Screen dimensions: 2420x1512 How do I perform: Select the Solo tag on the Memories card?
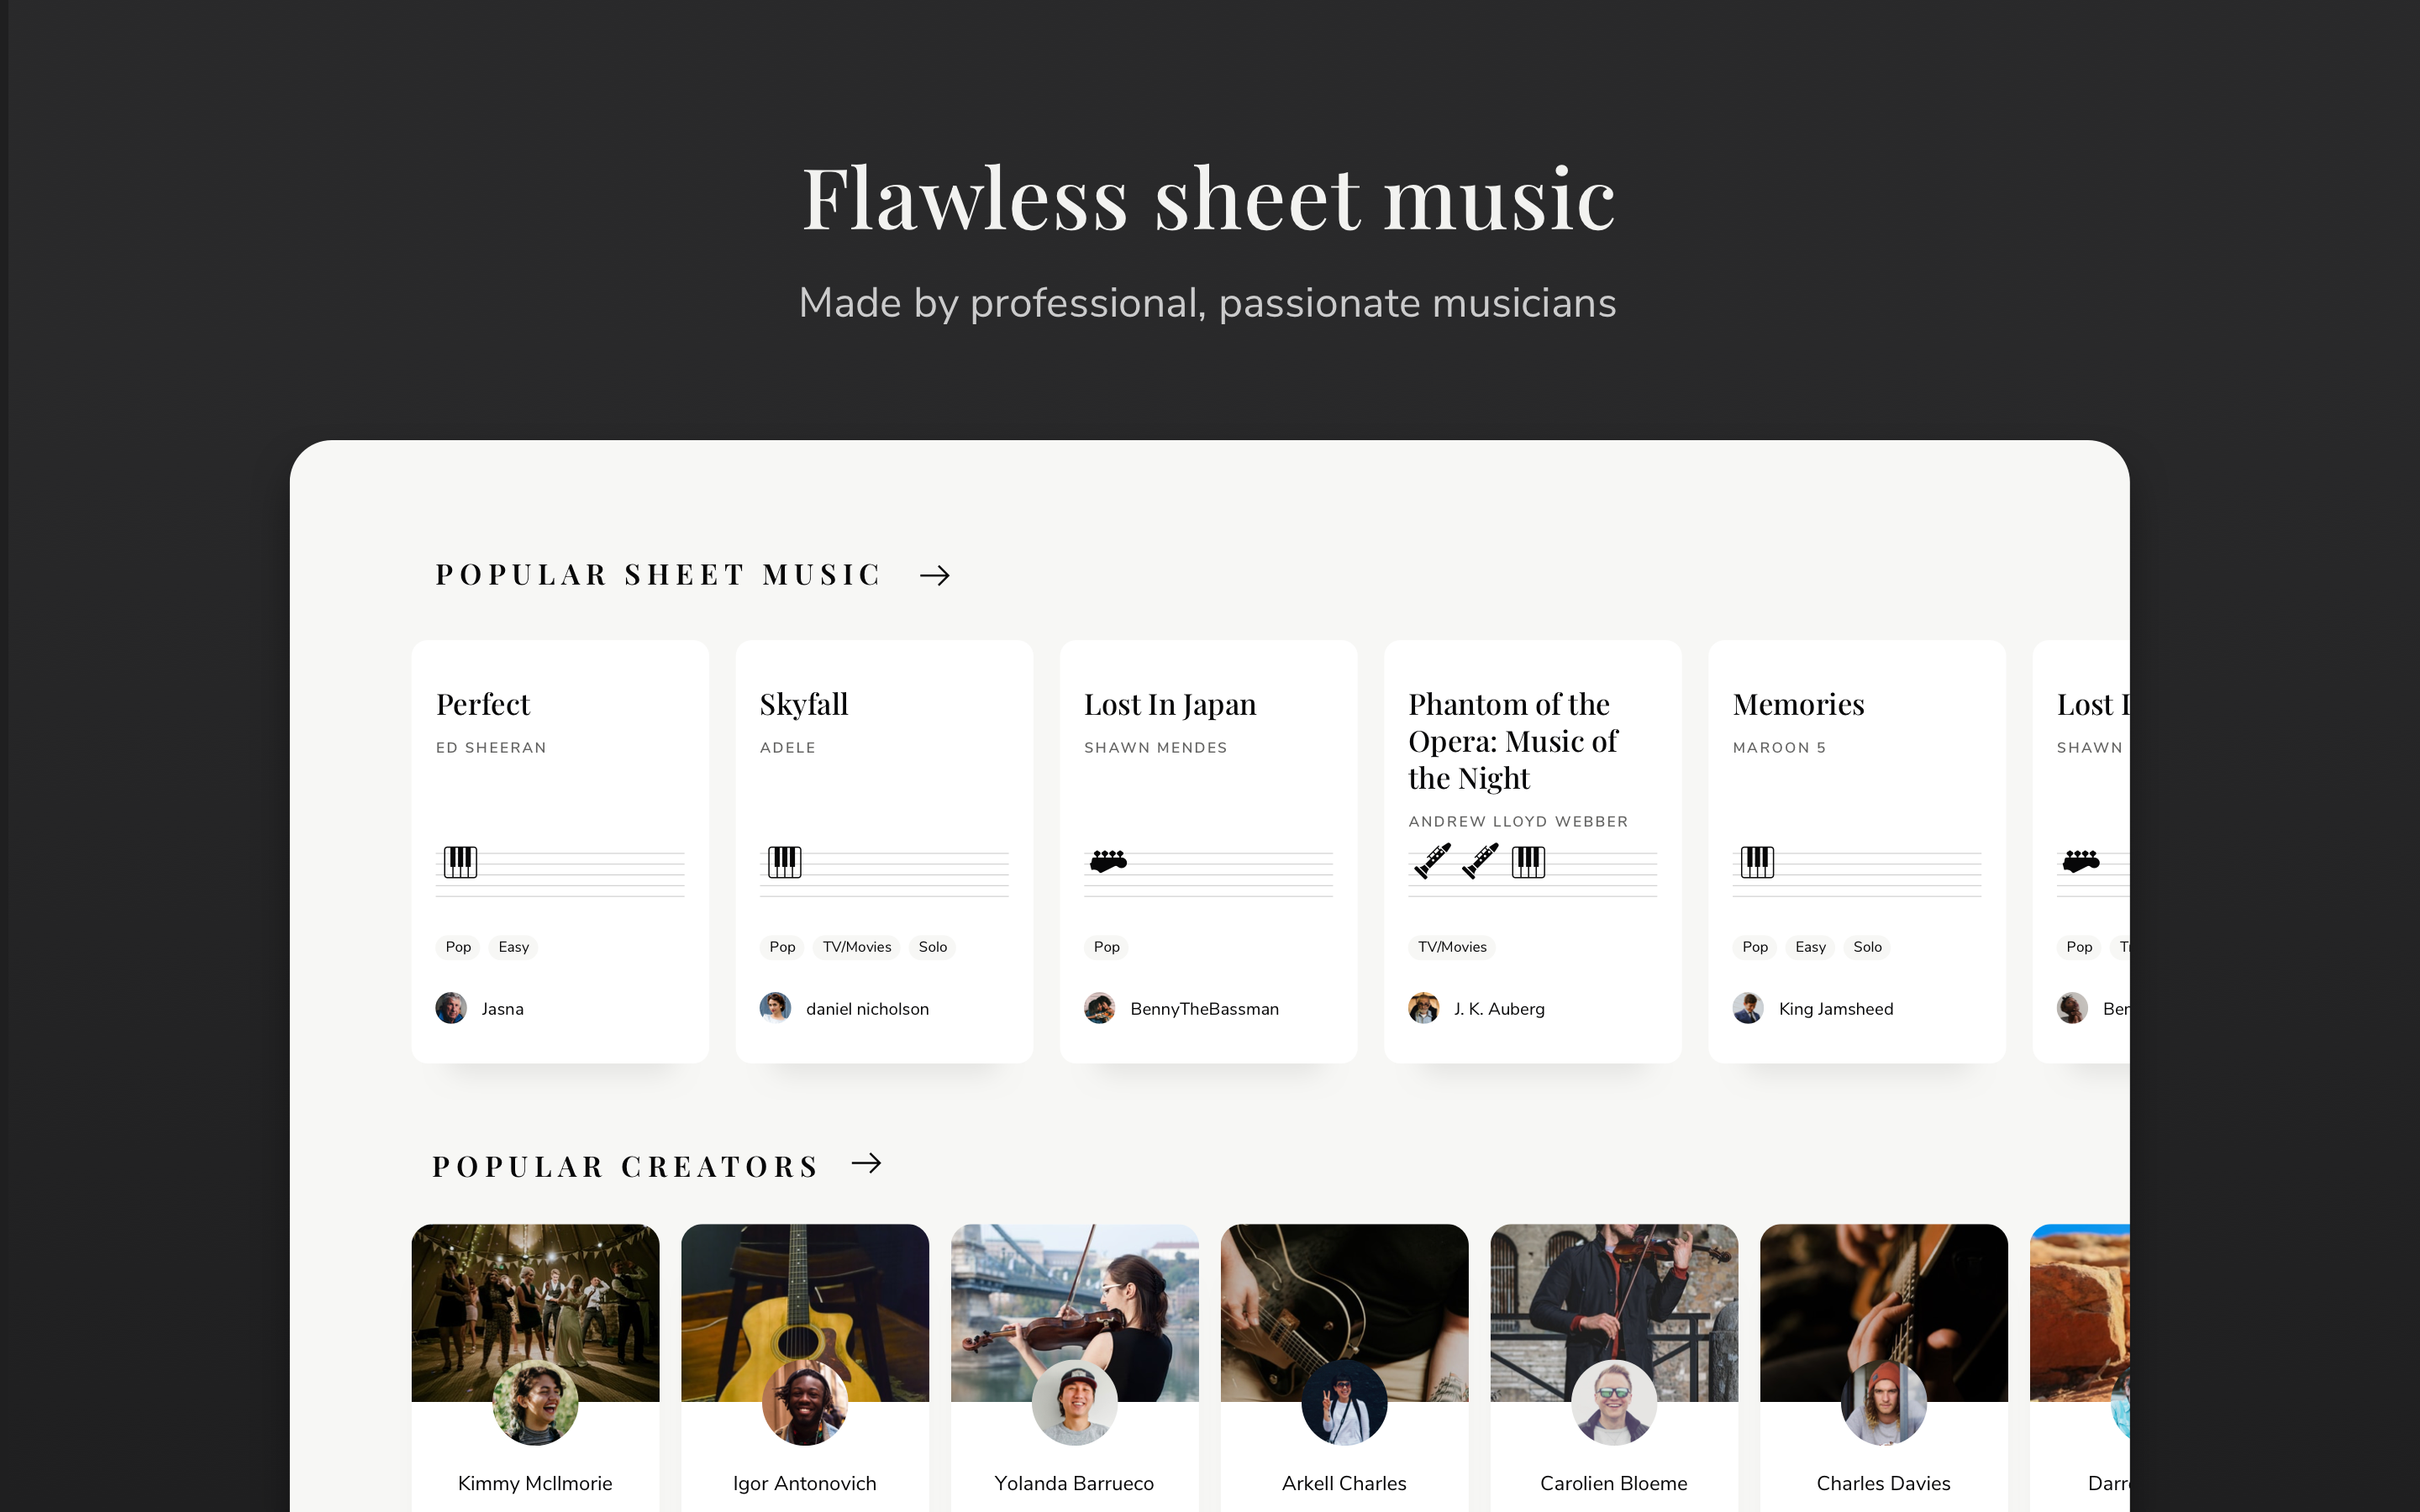tap(1867, 947)
